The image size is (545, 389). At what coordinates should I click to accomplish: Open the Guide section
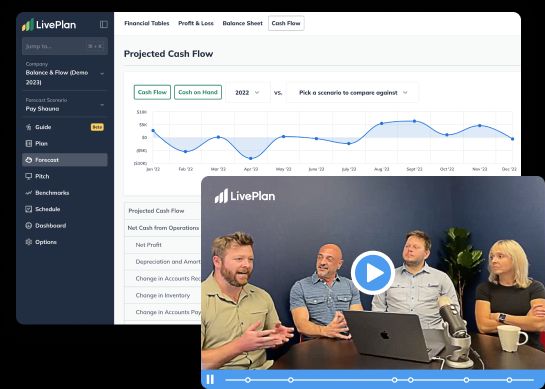(65, 127)
